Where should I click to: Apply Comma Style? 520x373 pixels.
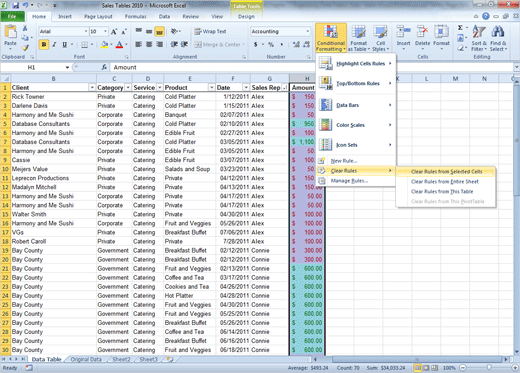(282, 44)
